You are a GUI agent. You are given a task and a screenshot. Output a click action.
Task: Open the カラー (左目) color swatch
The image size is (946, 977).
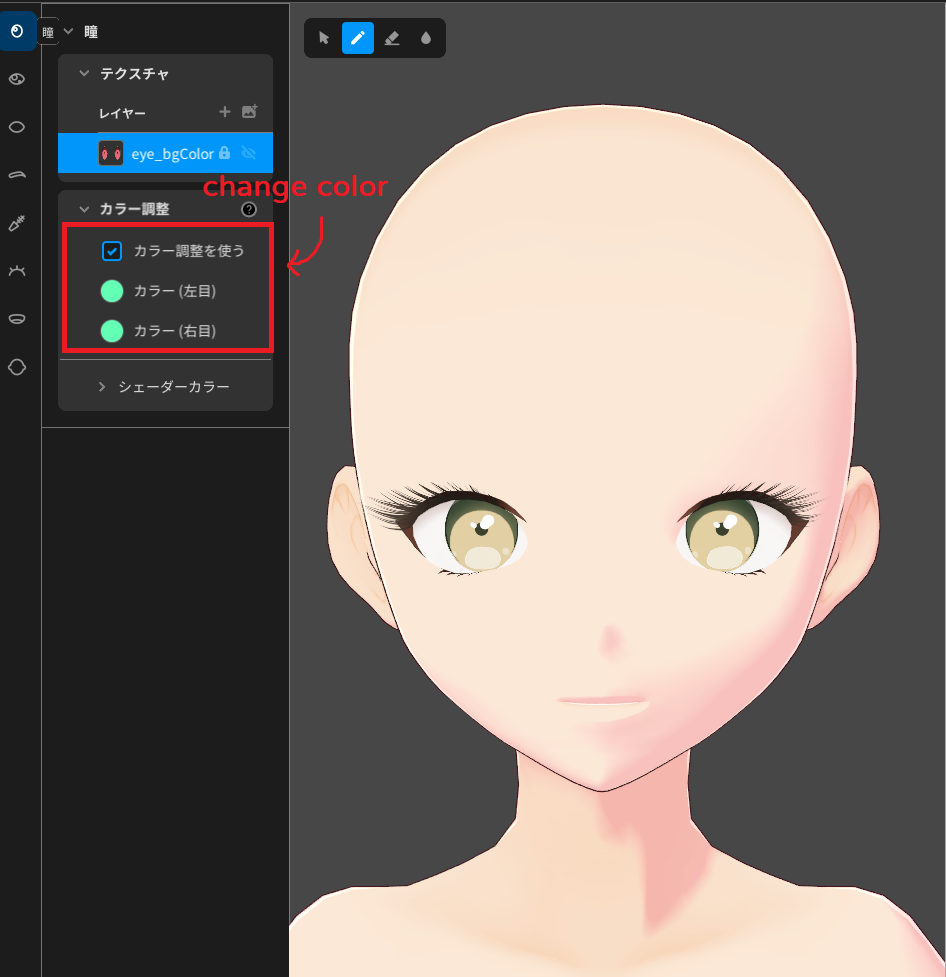(112, 291)
